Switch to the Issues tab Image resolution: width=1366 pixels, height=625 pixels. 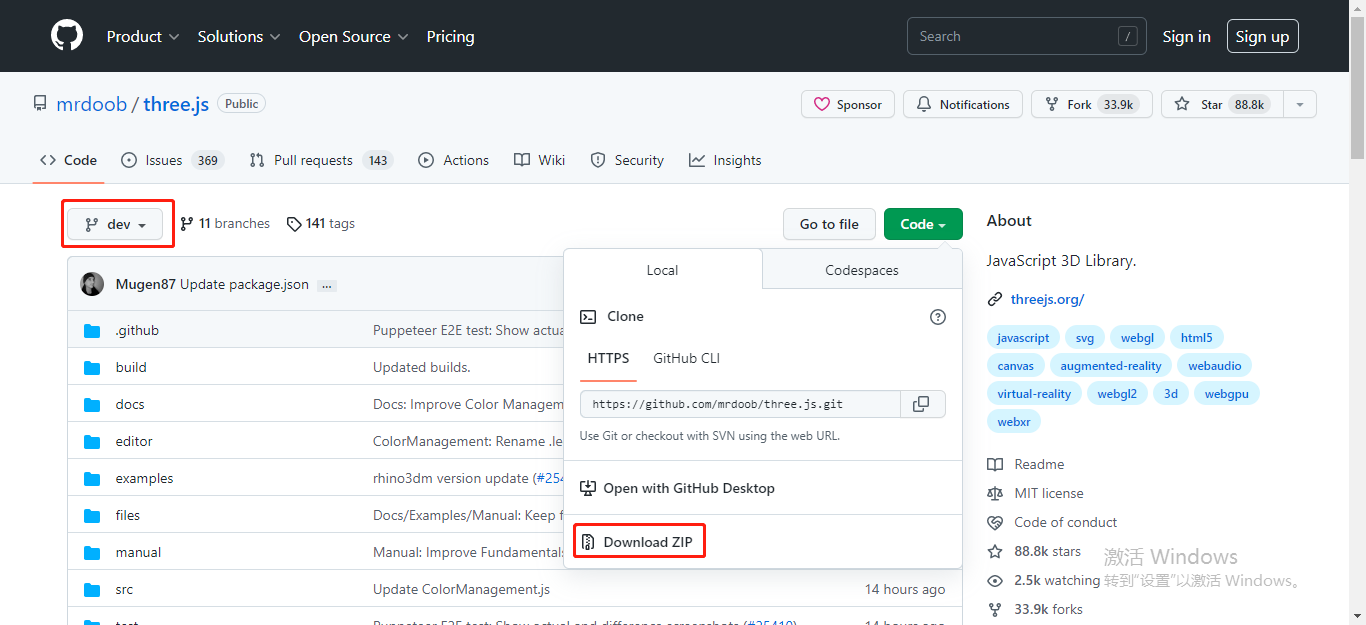click(x=172, y=160)
